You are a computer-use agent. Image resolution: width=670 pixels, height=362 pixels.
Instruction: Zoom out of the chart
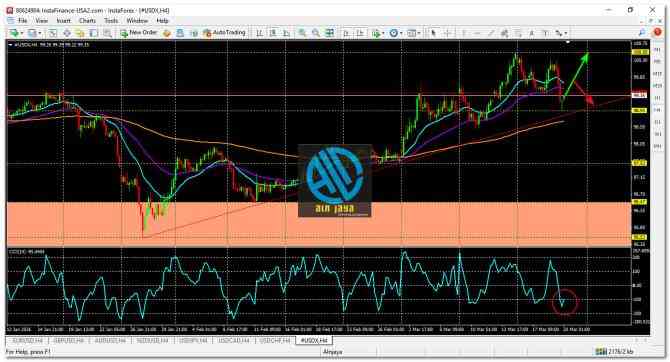316,33
